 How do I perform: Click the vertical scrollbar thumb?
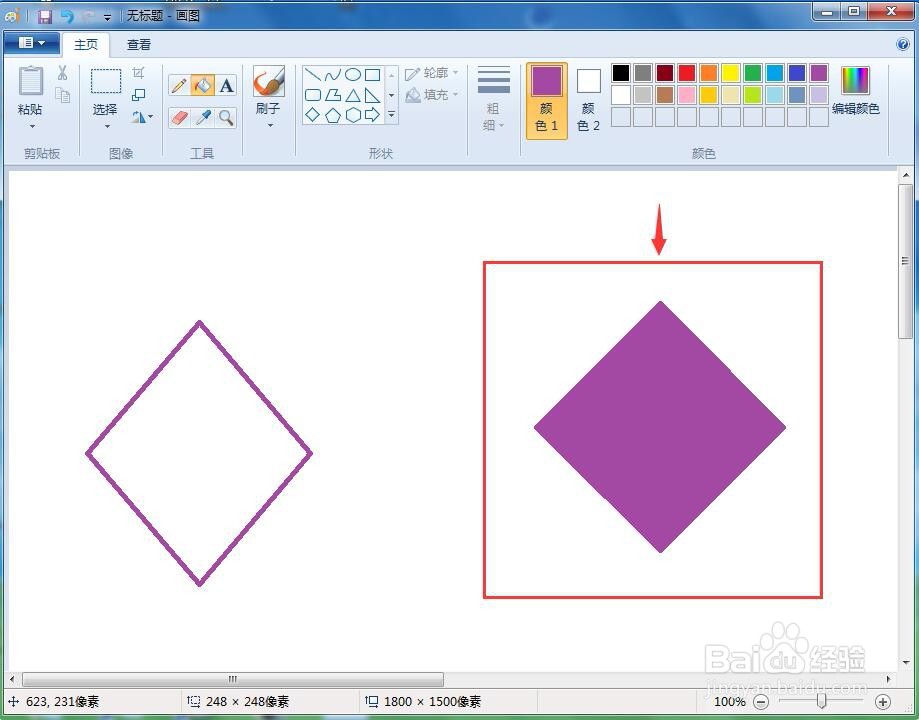pos(906,261)
